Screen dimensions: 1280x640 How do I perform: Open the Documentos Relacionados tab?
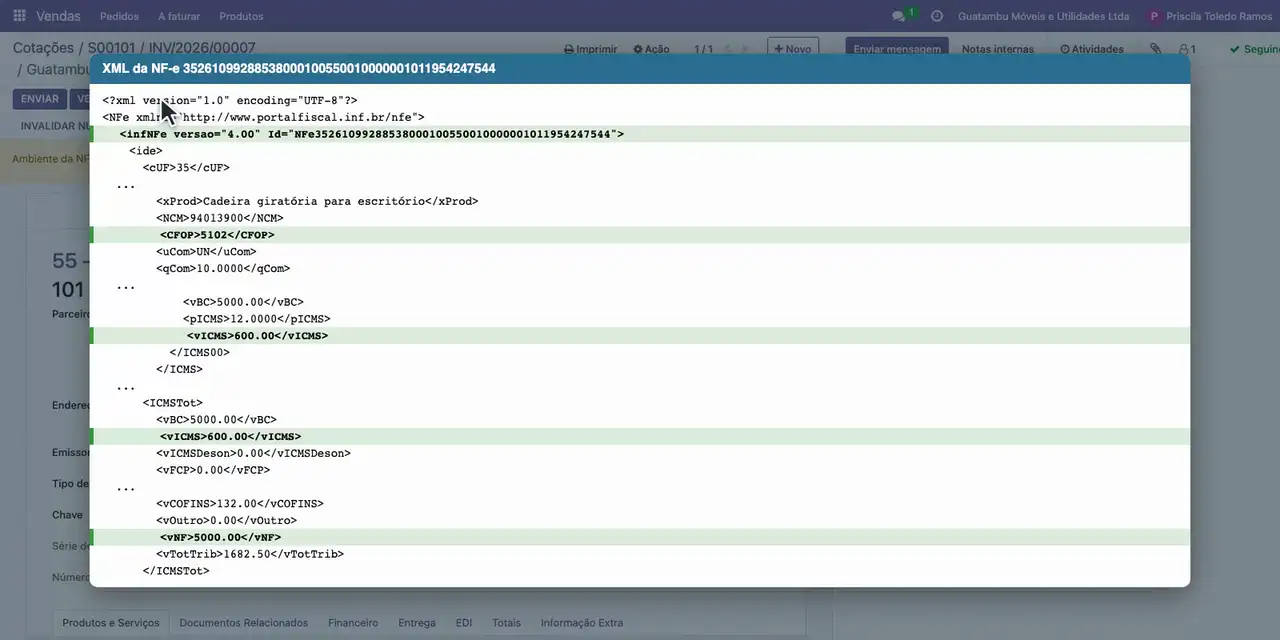(244, 622)
